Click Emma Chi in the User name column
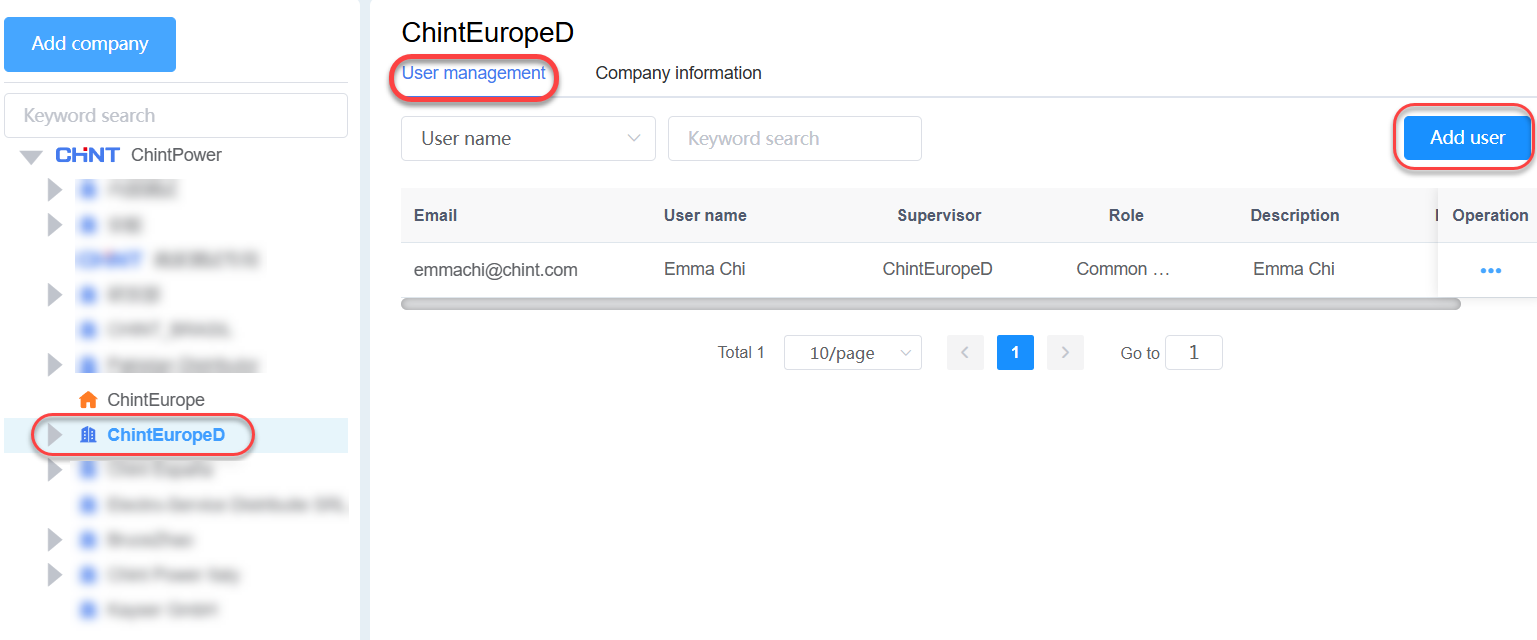1537x640 pixels. (704, 269)
